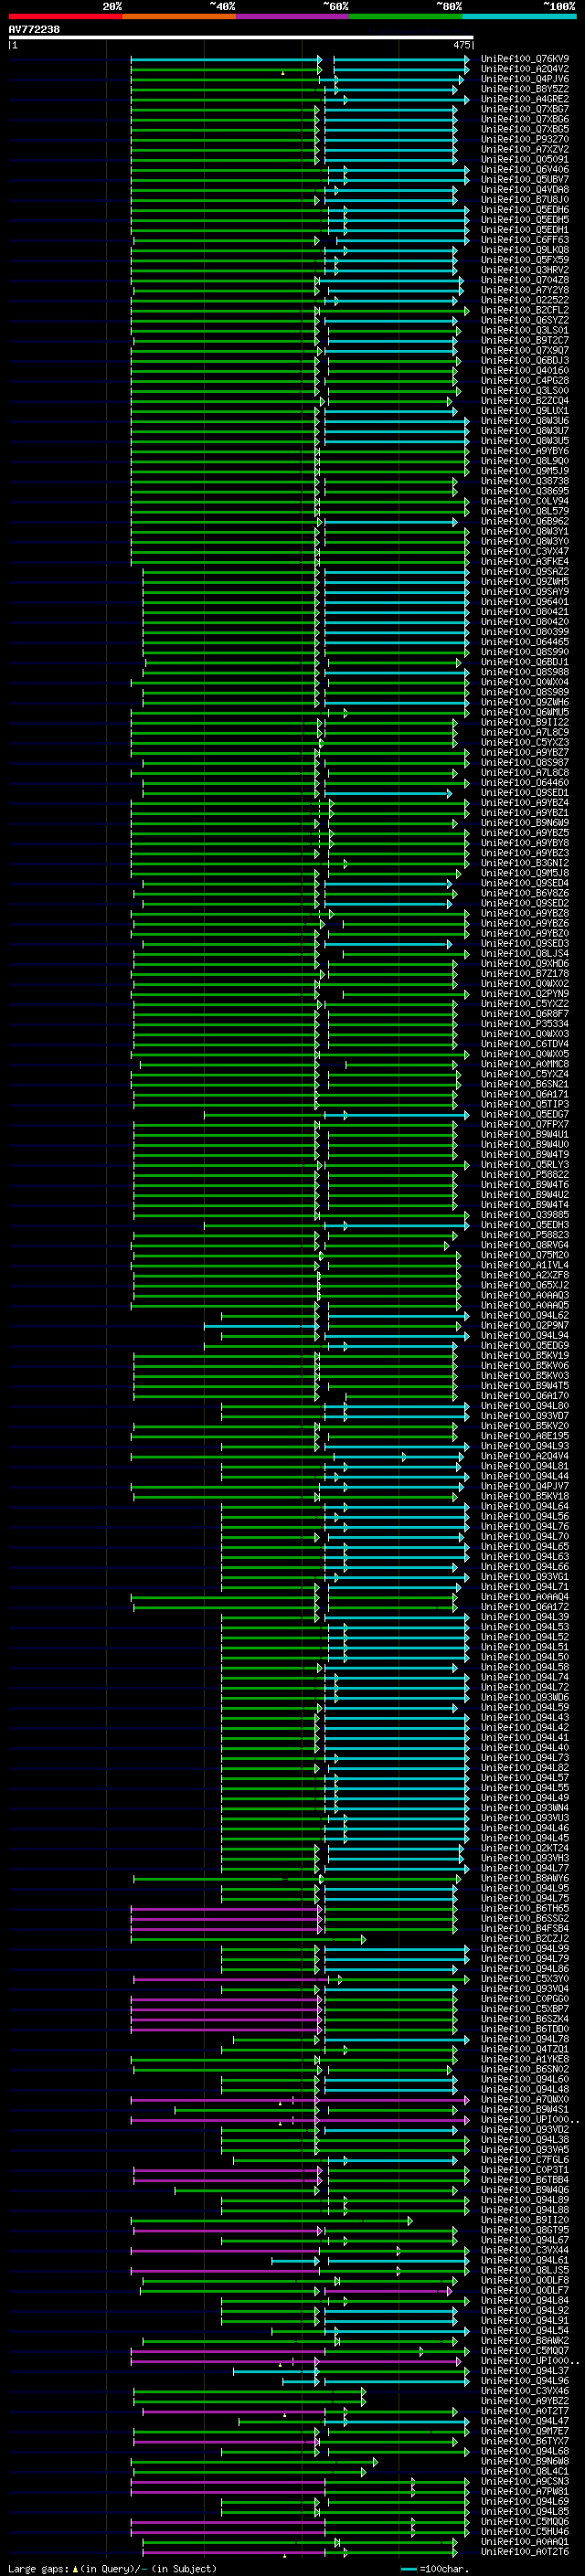Click the green ~80% identity color bar

(x=406, y=16)
